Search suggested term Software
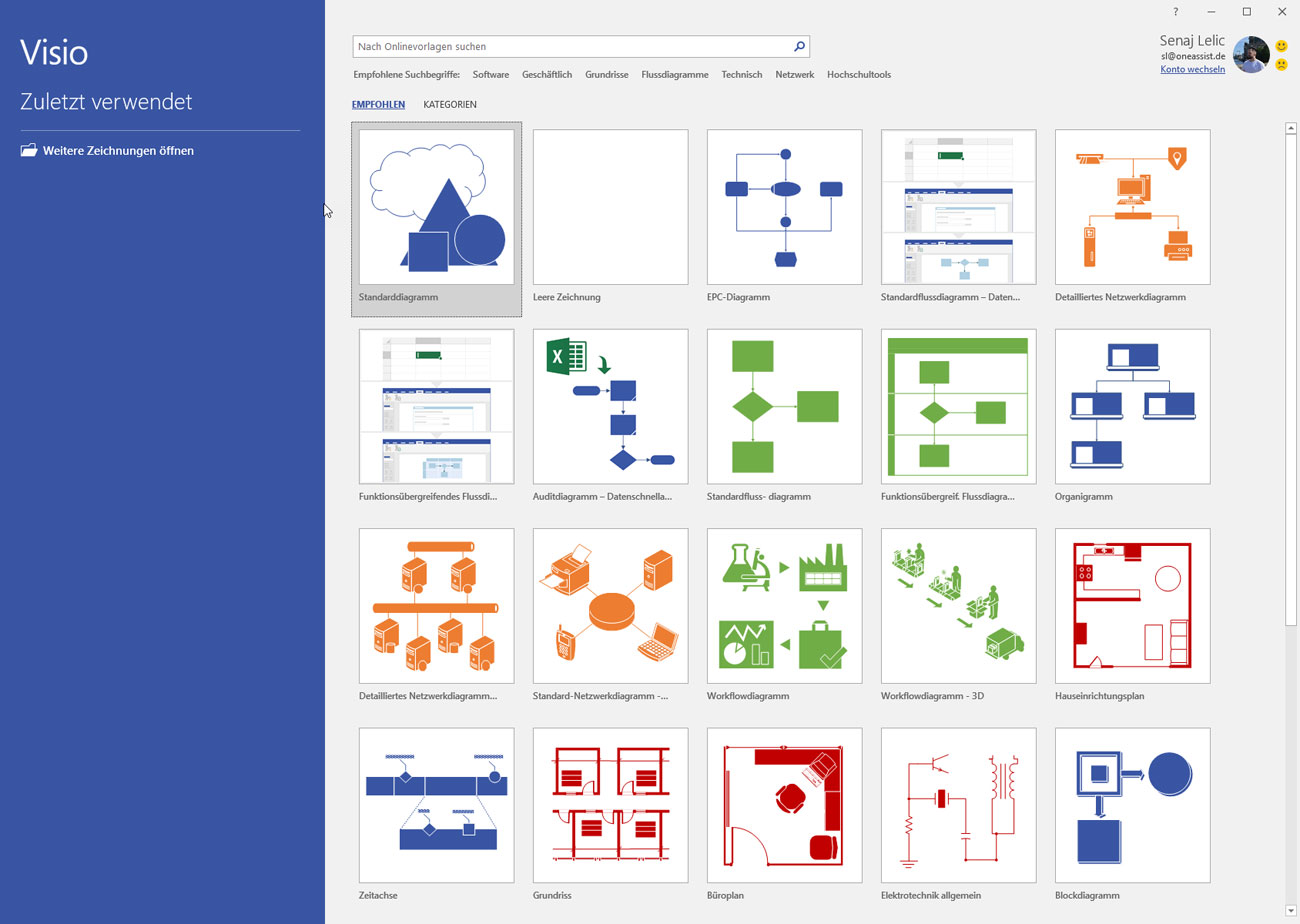The image size is (1300, 924). pyautogui.click(x=491, y=75)
